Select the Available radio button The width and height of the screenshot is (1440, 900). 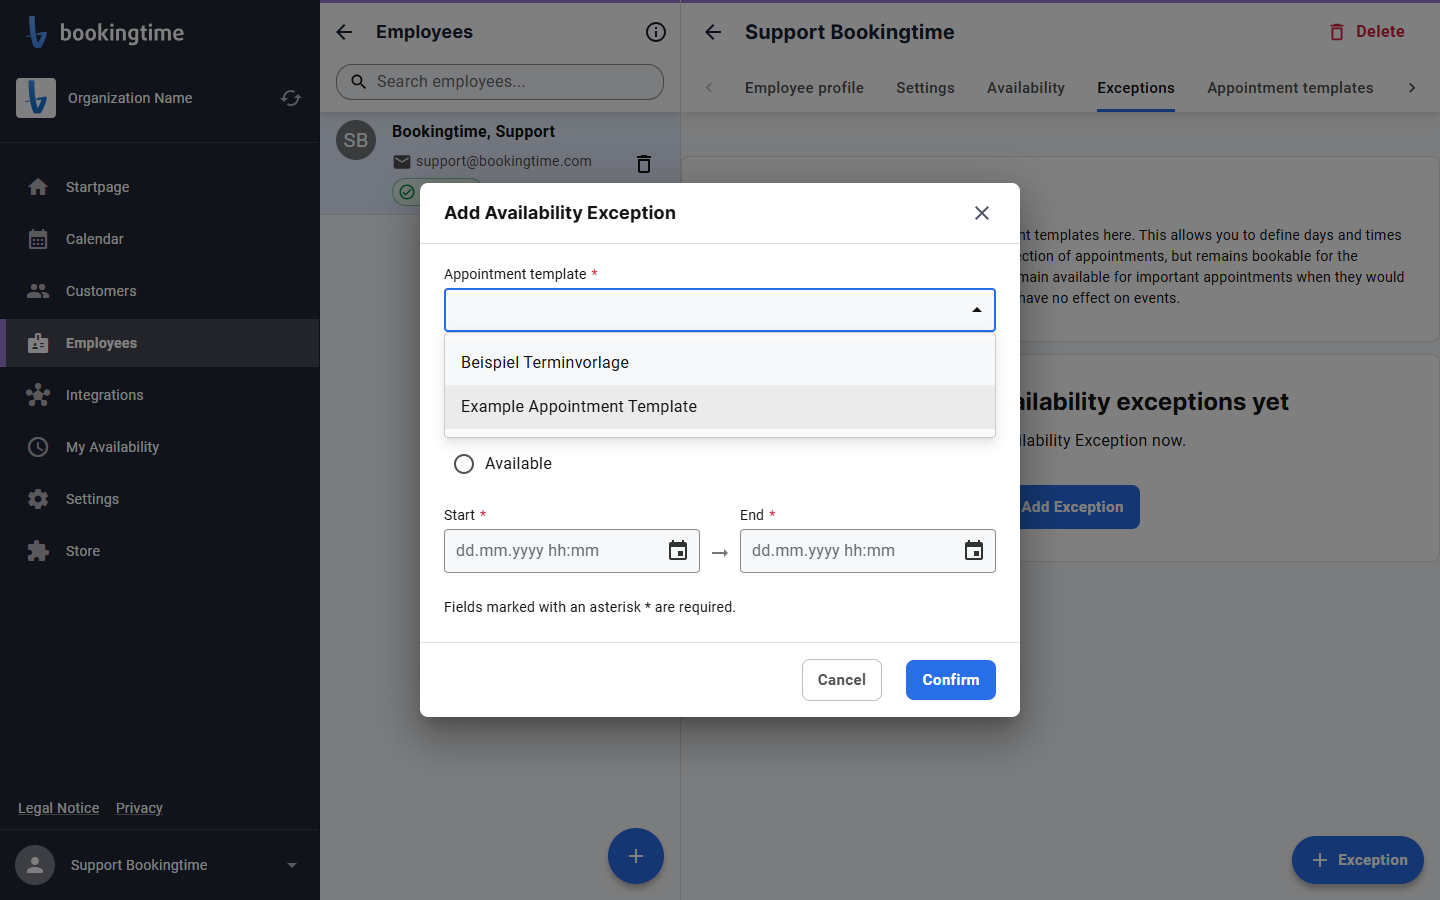tap(464, 464)
